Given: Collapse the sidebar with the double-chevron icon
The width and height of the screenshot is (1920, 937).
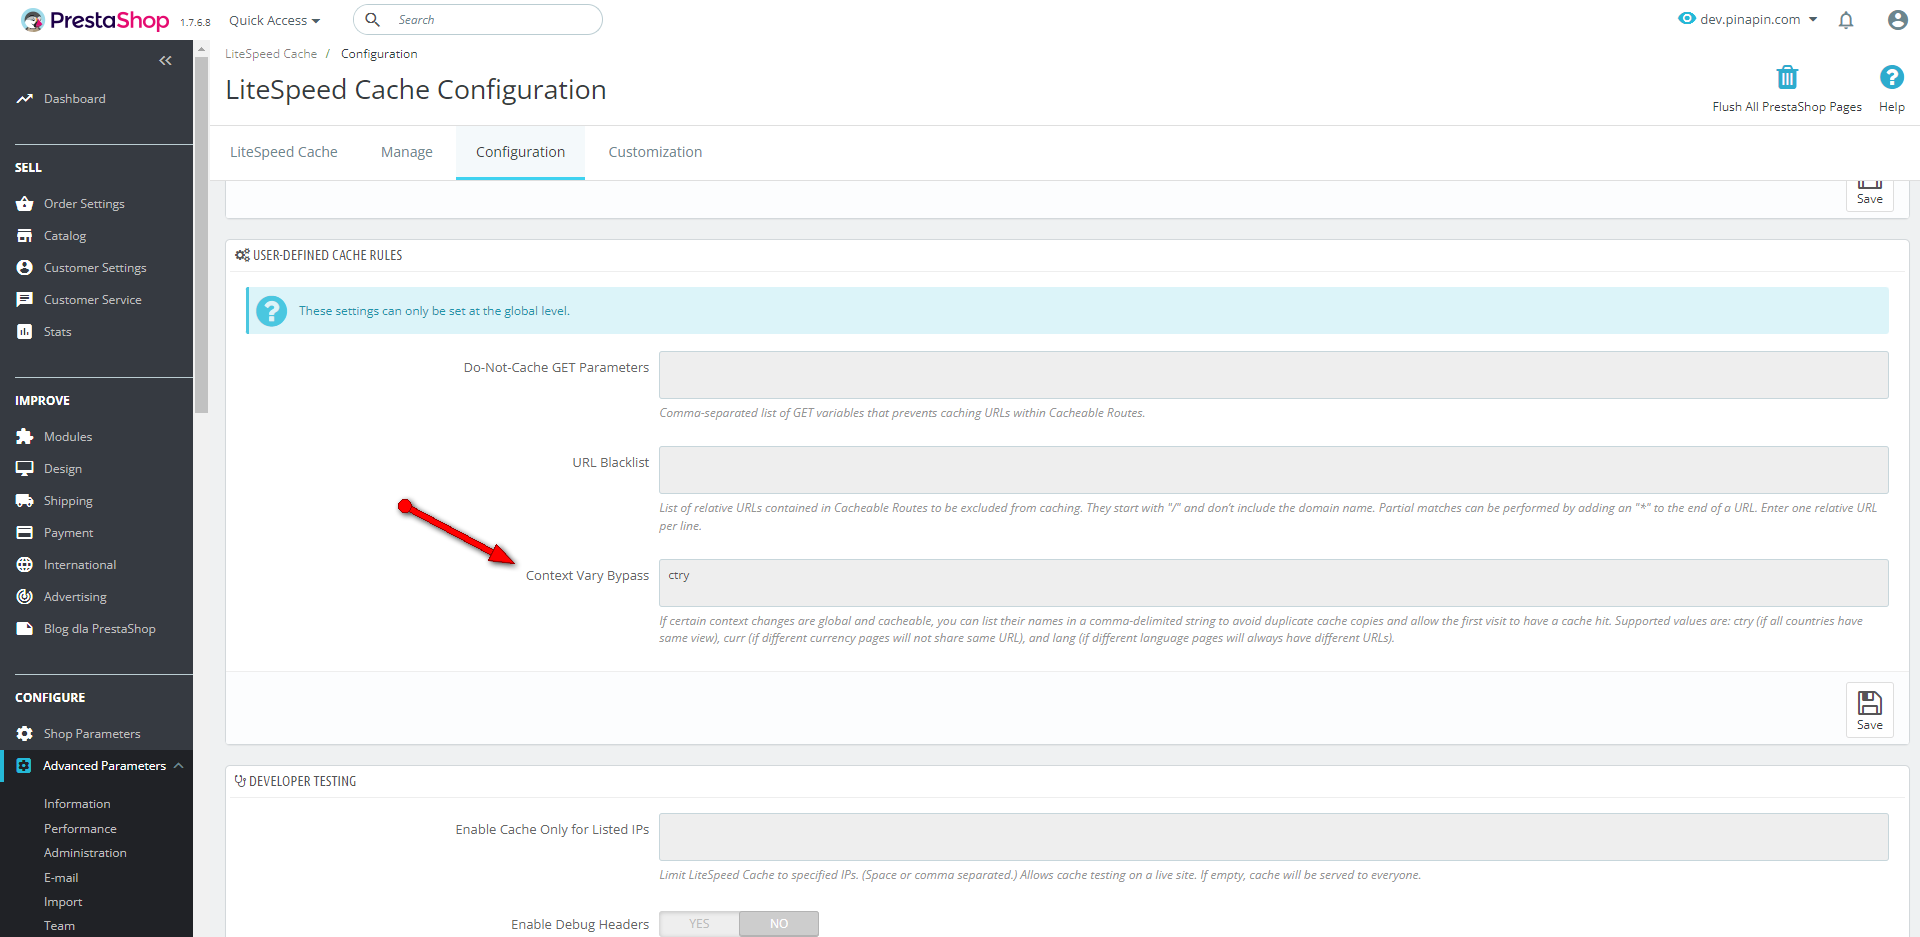Looking at the screenshot, I should (166, 61).
